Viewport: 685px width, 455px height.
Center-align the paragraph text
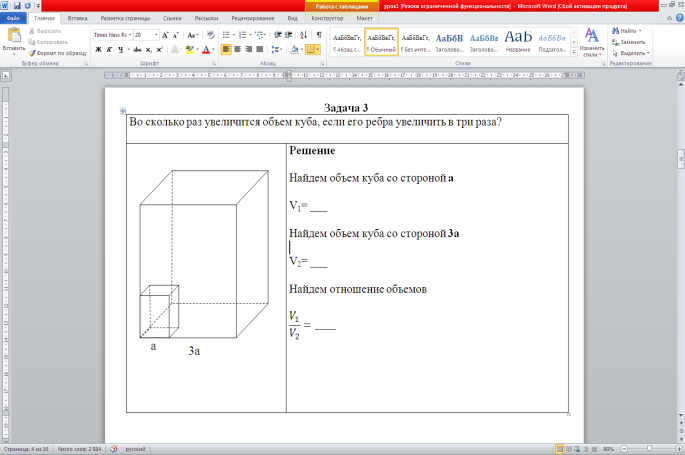[x=238, y=49]
